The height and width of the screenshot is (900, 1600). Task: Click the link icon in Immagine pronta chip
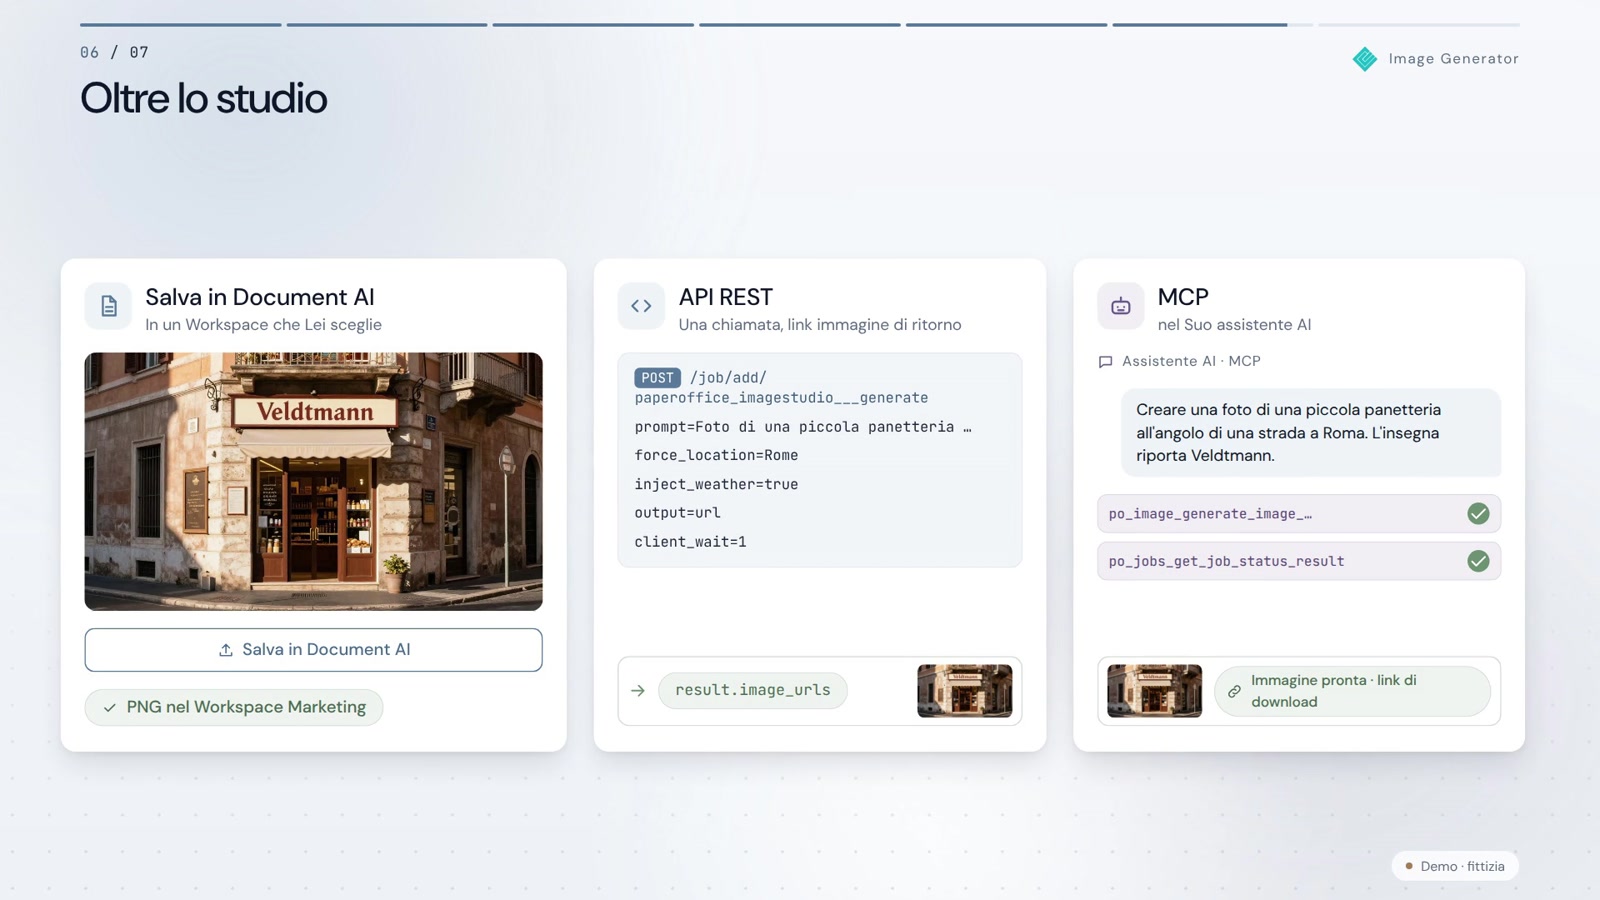(x=1234, y=692)
